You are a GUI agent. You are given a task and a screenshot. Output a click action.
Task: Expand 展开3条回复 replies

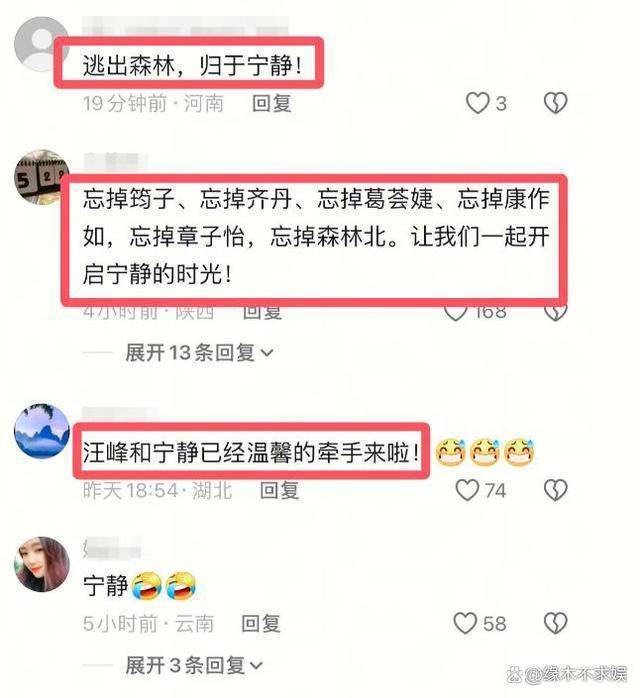(x=194, y=666)
